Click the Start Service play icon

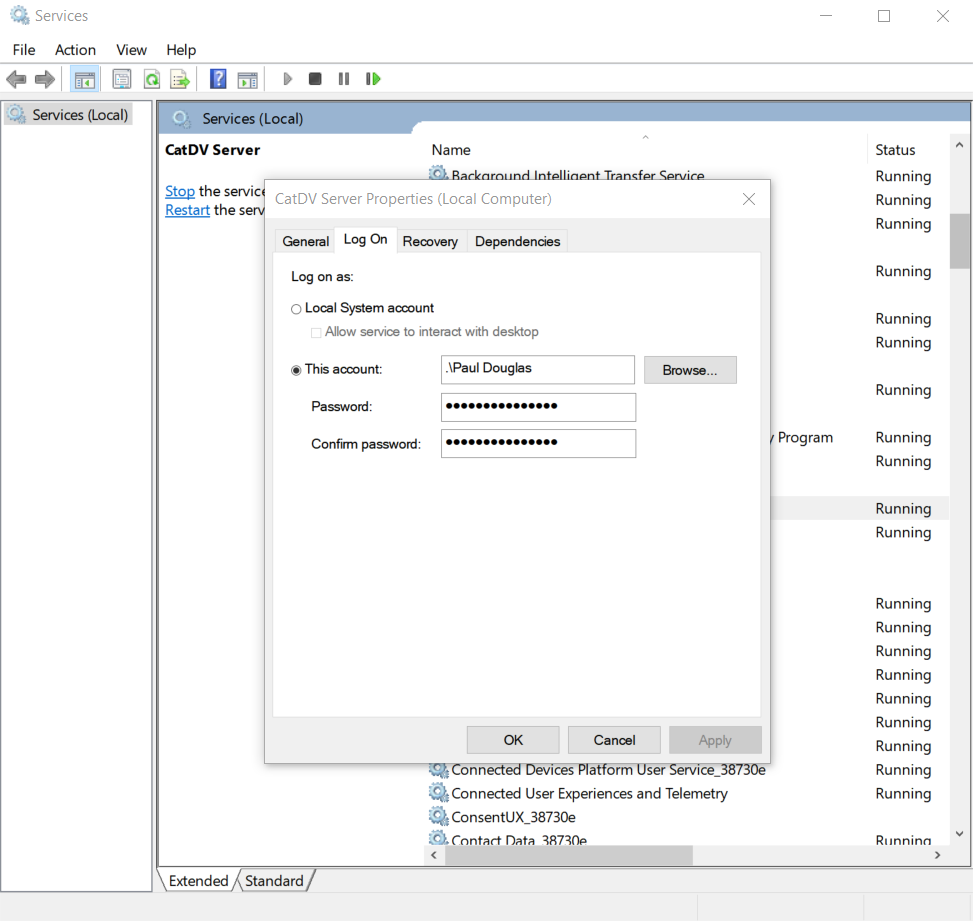point(287,79)
